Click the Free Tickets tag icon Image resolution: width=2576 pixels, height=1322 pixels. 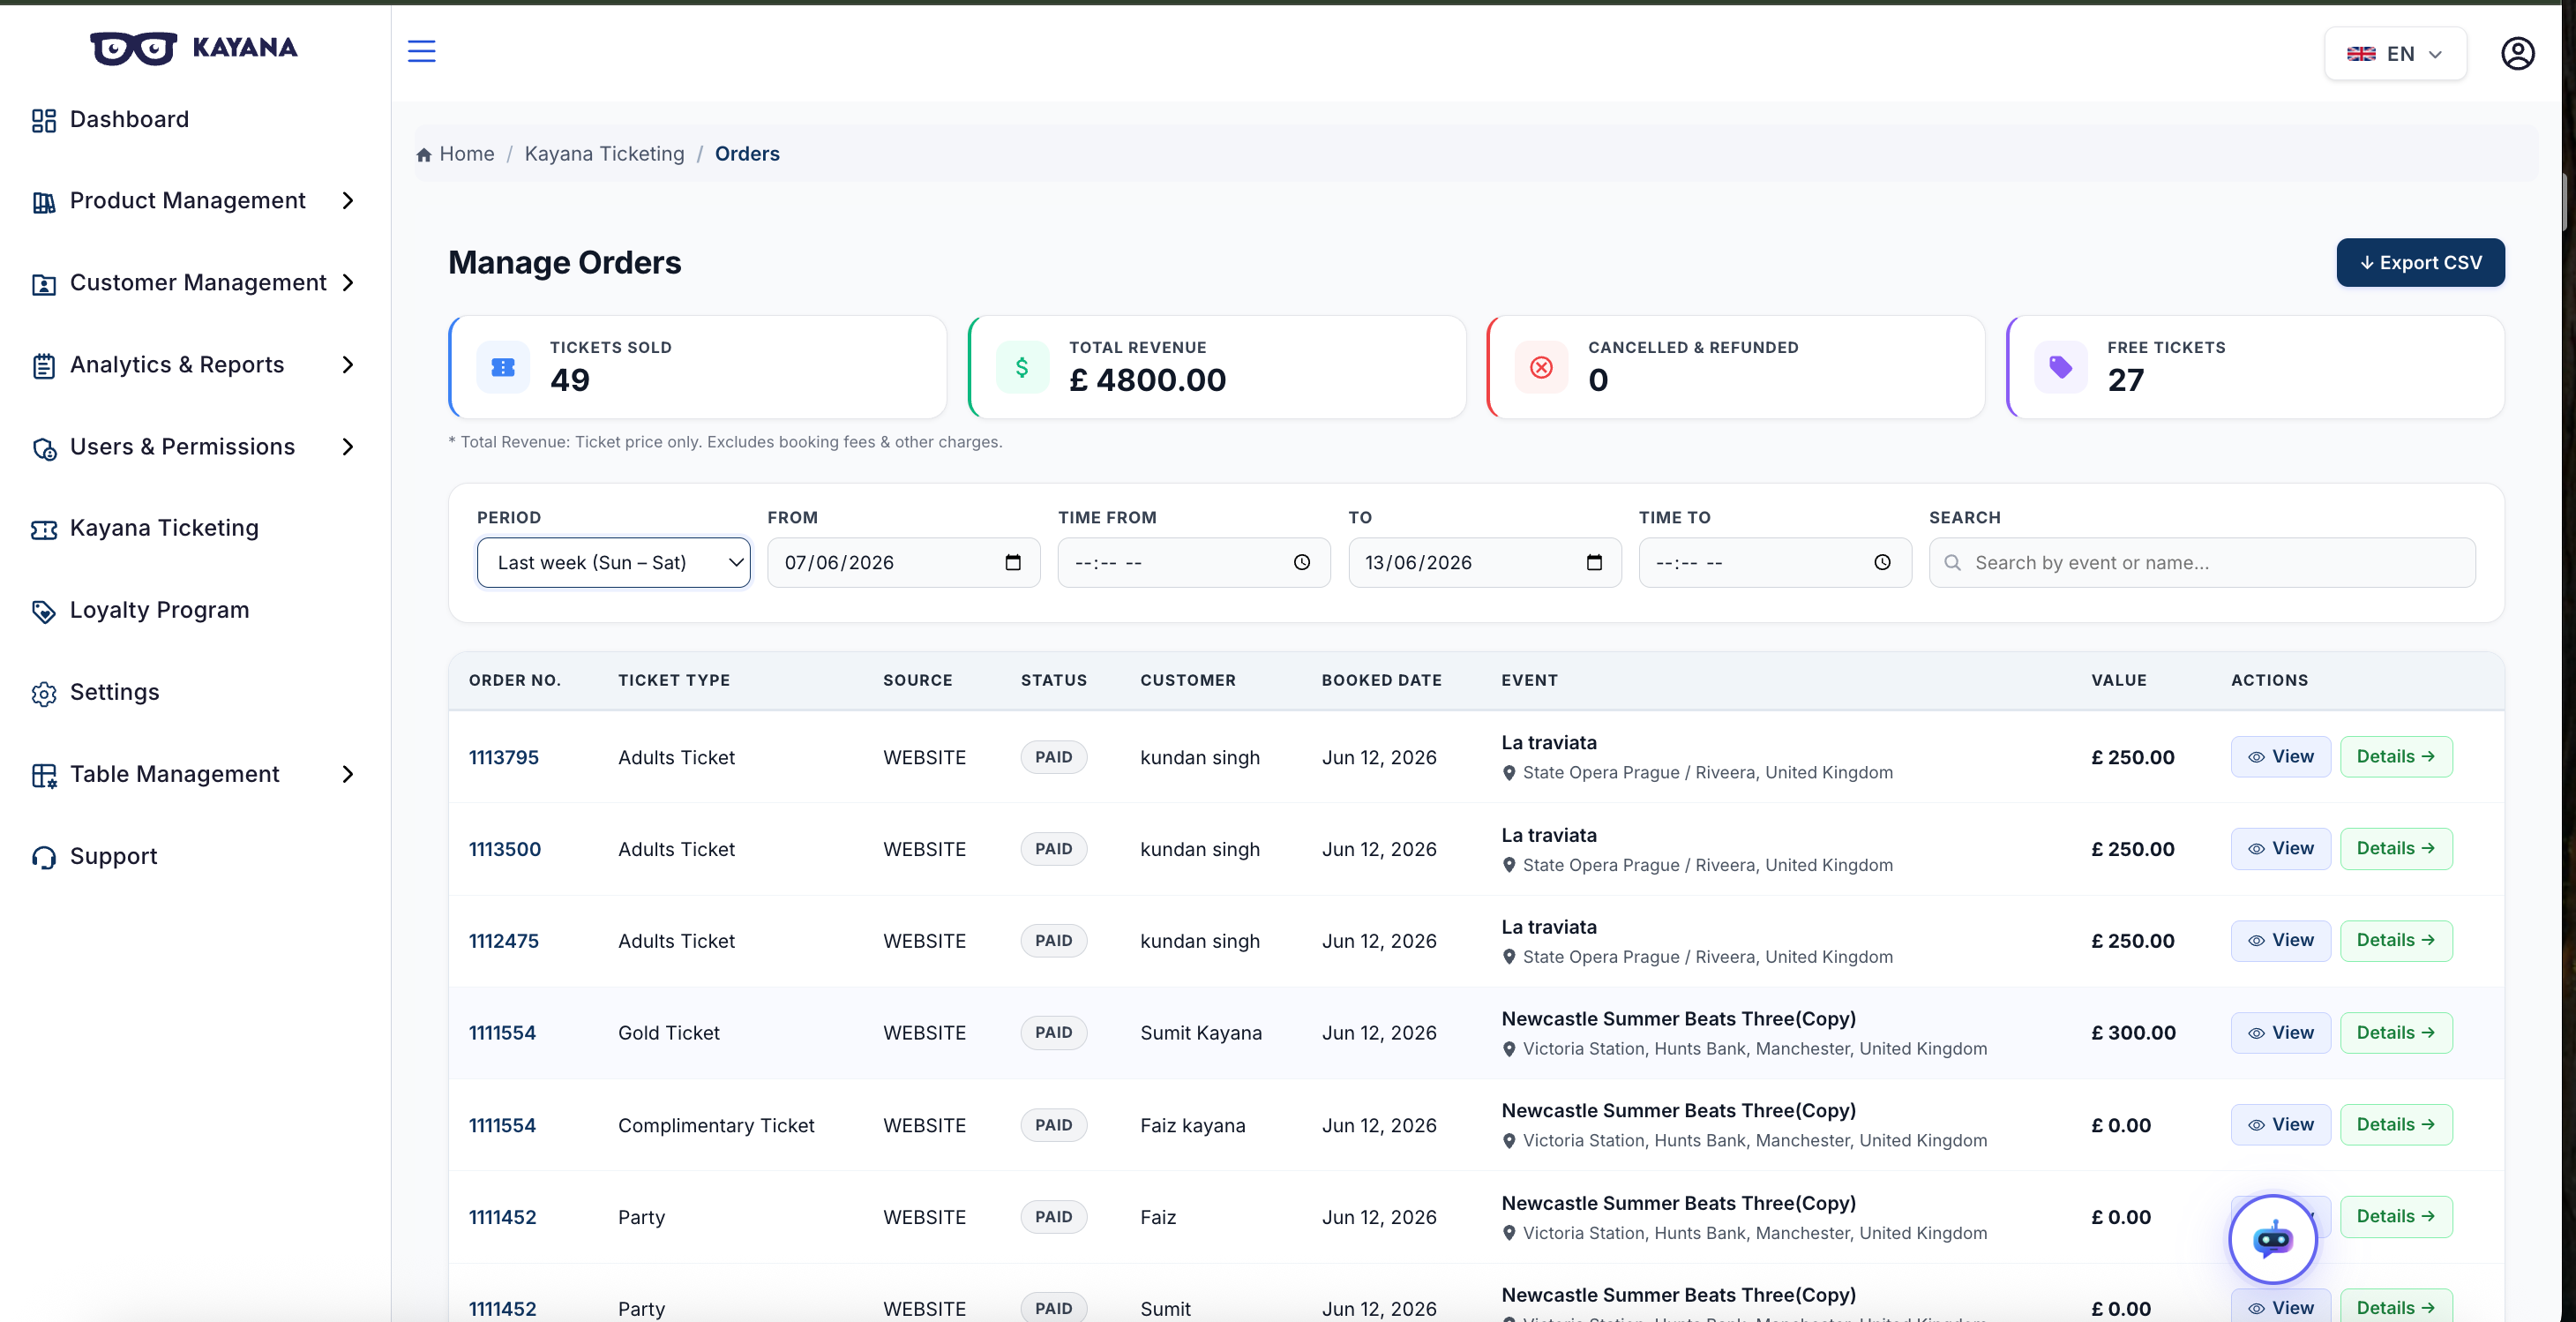click(x=2060, y=367)
